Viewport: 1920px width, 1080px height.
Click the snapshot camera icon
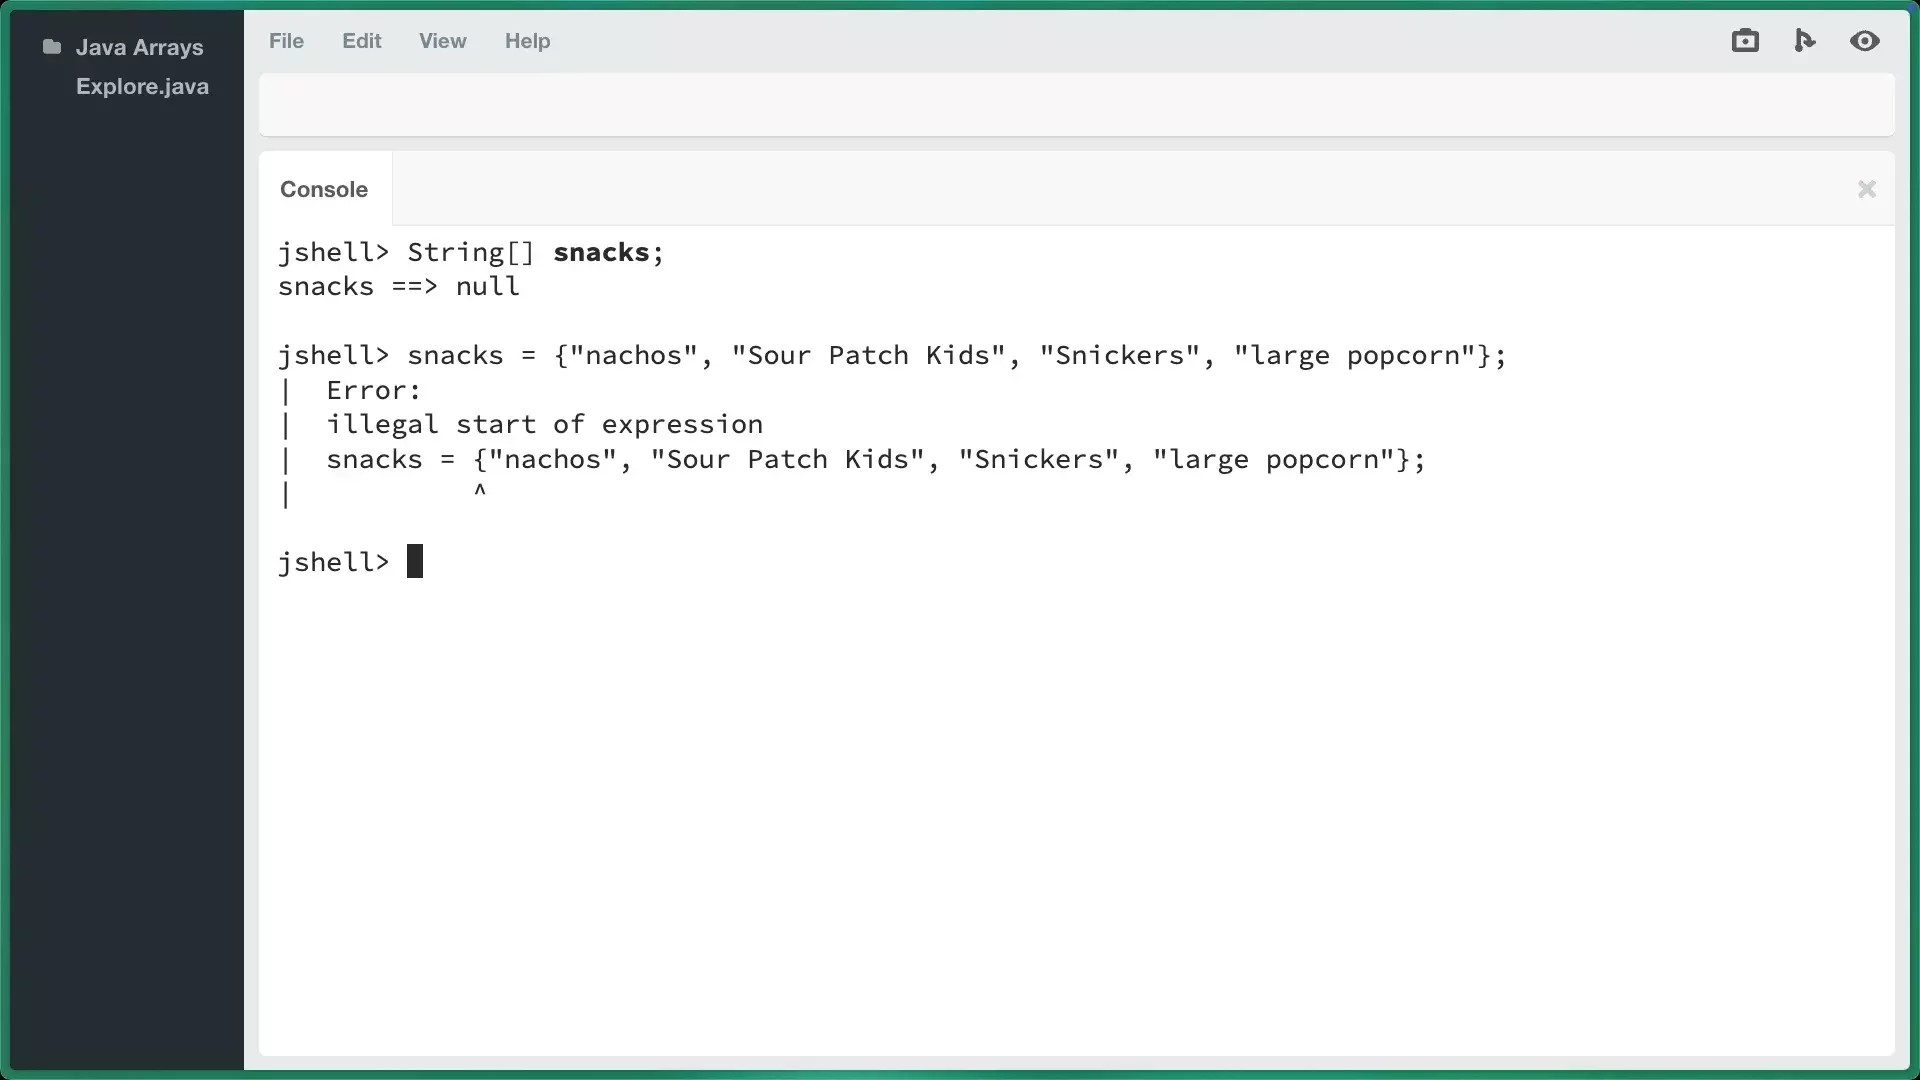click(x=1745, y=41)
